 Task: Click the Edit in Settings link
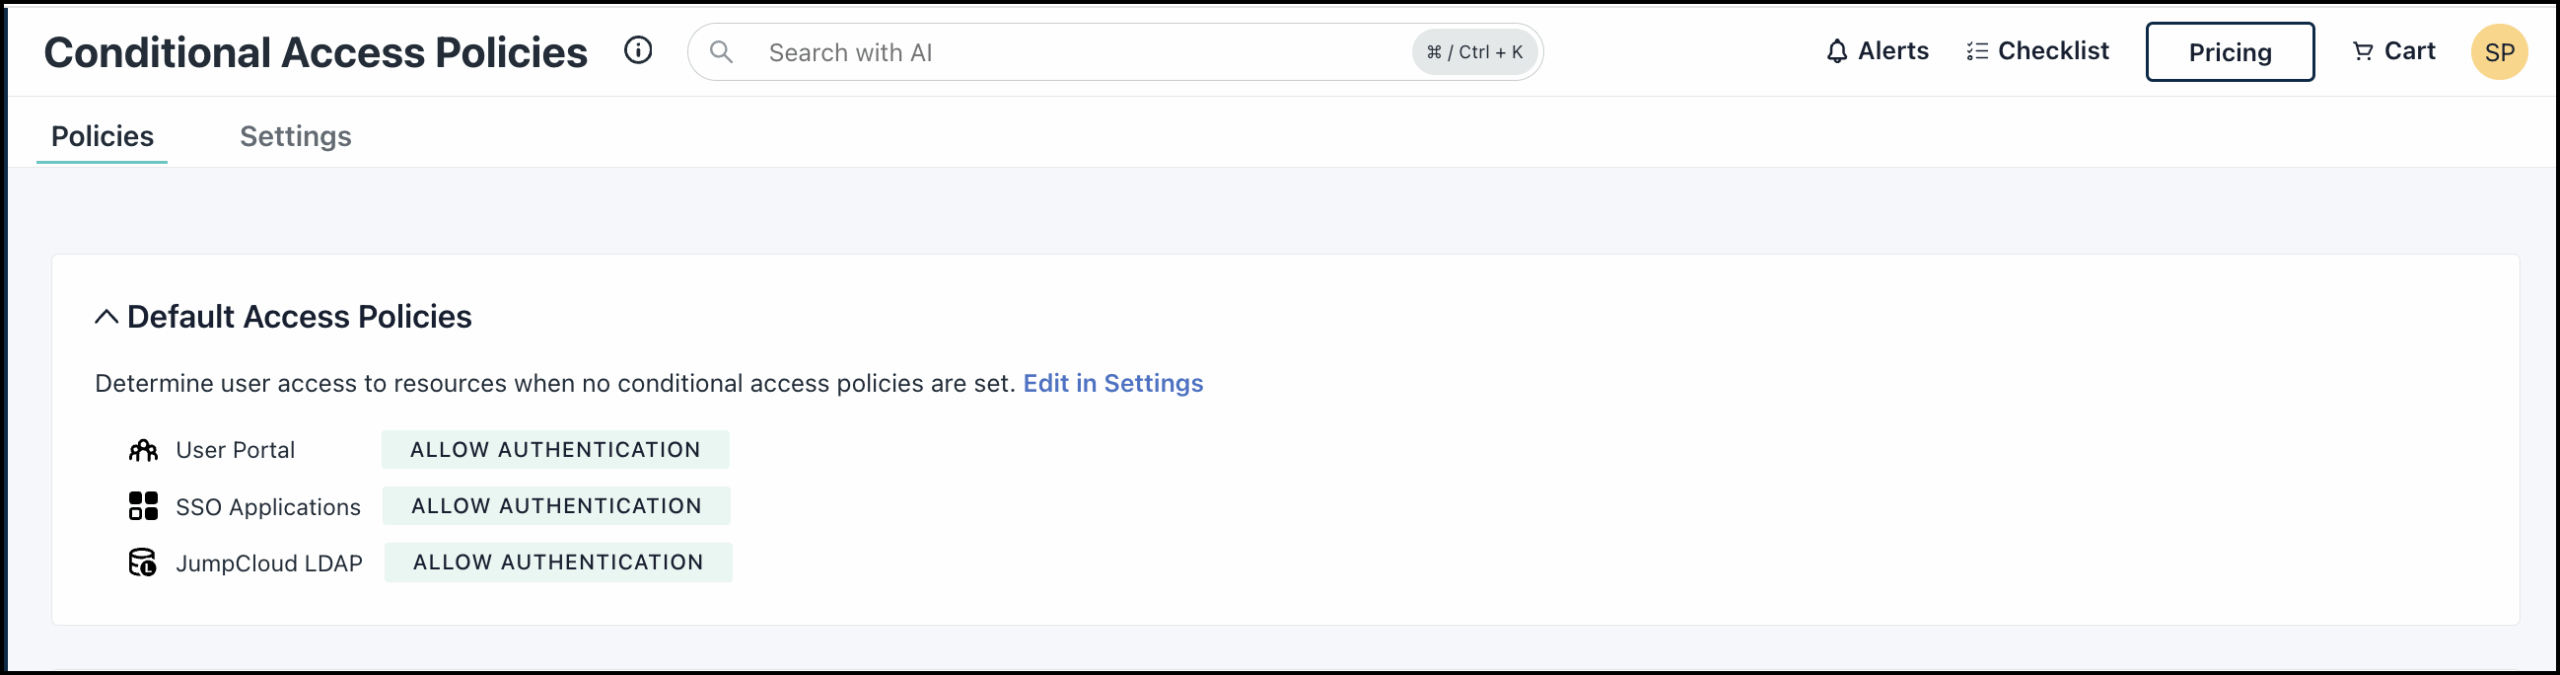(x=1114, y=383)
